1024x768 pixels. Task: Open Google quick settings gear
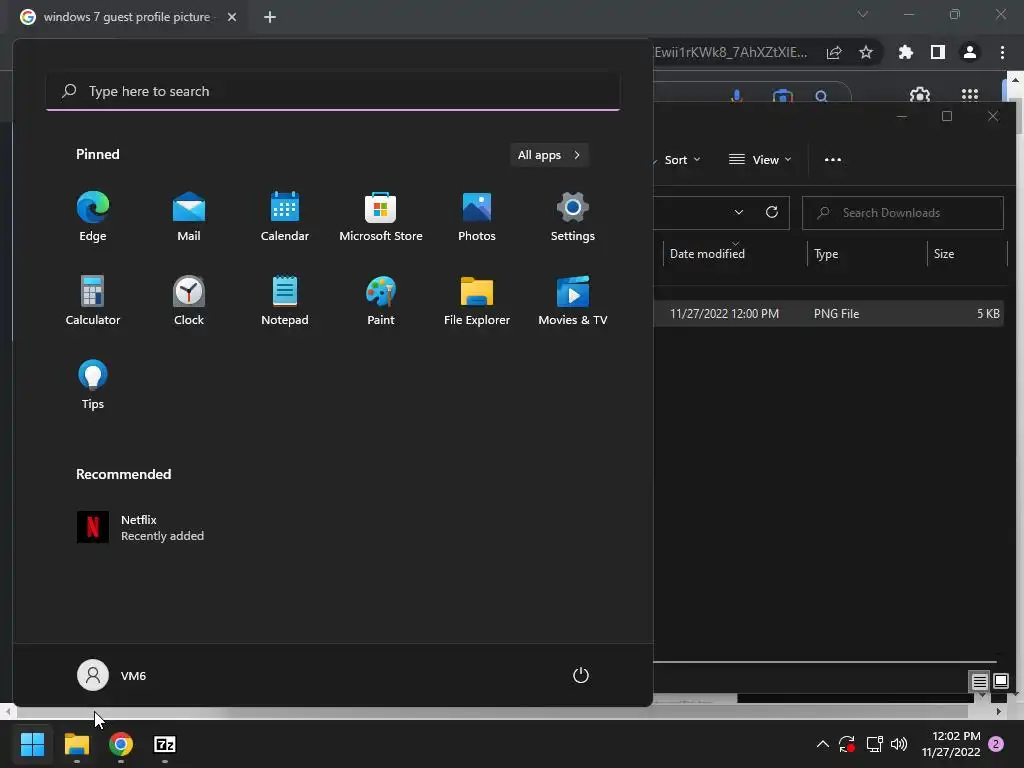[x=920, y=95]
